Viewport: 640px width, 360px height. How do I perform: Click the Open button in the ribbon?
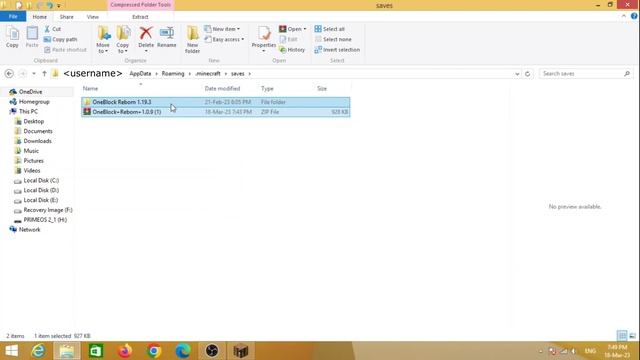tap(292, 29)
